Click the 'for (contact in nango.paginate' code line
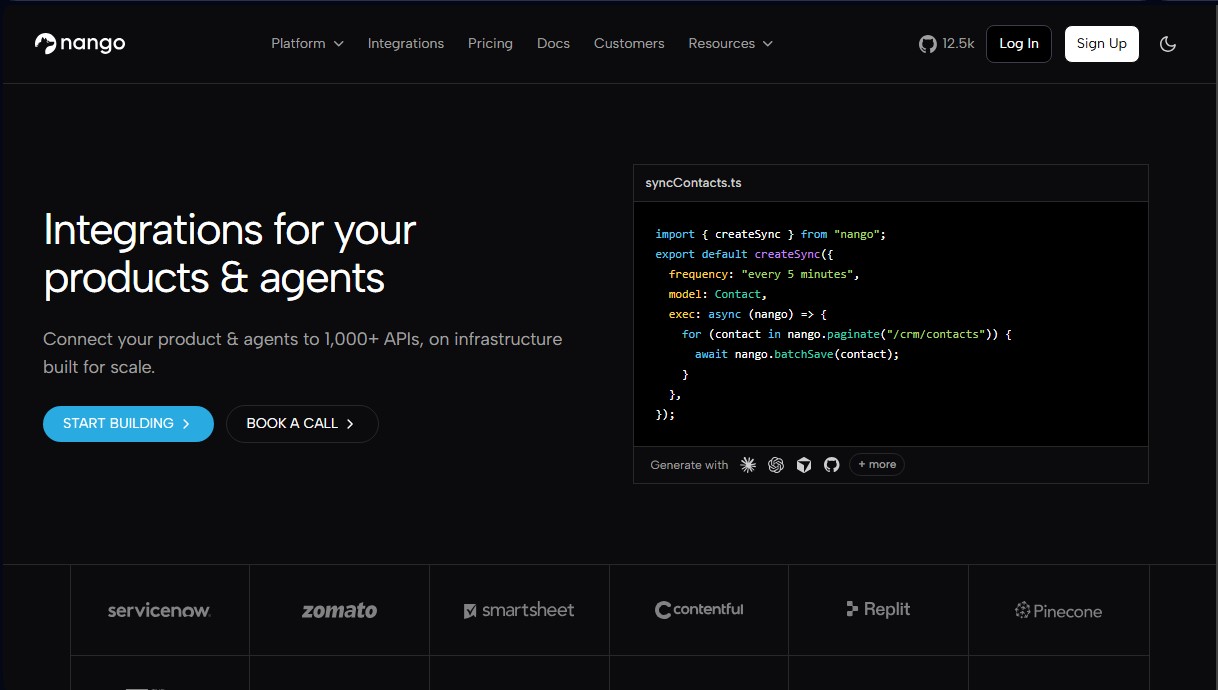The width and height of the screenshot is (1218, 690). (x=847, y=334)
